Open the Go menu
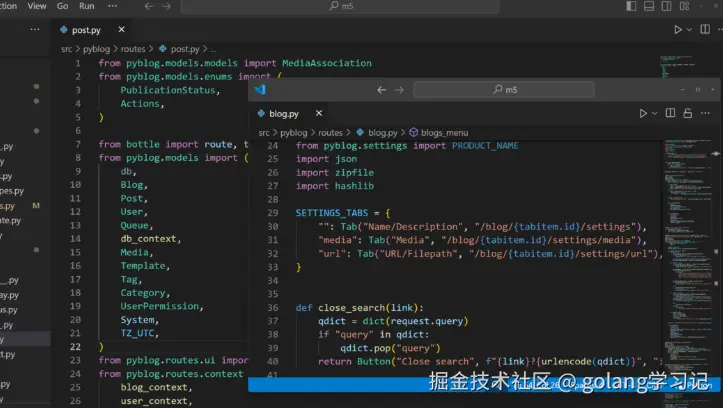This screenshot has height=408, width=723. tap(62, 6)
